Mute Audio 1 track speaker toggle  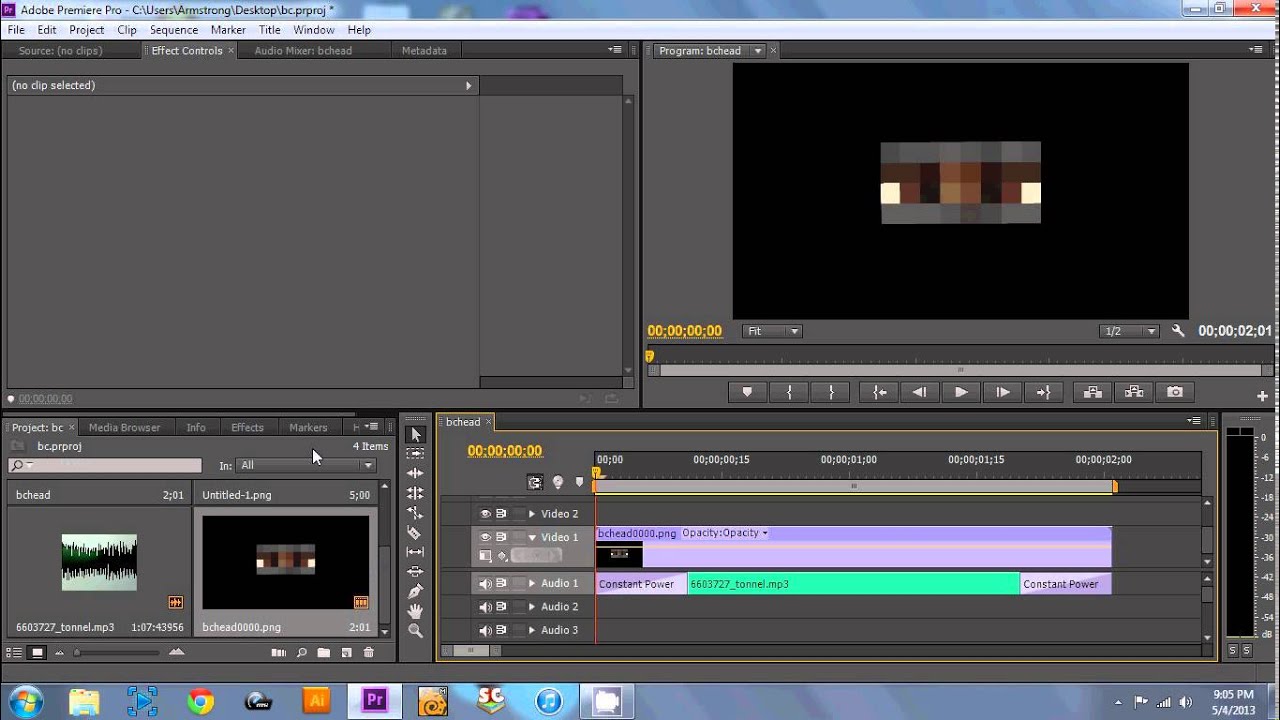(x=485, y=584)
